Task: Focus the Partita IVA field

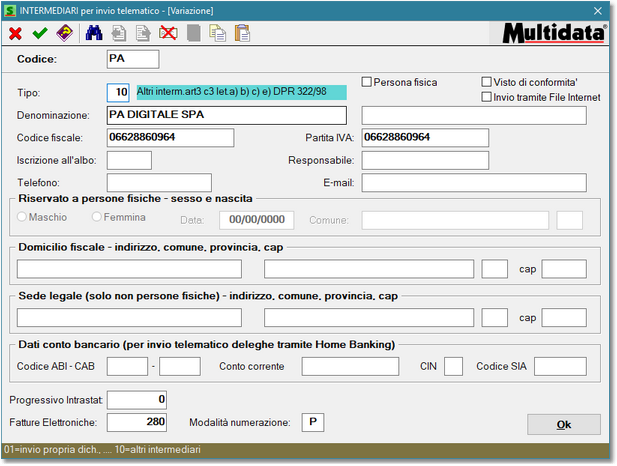Action: pos(425,138)
